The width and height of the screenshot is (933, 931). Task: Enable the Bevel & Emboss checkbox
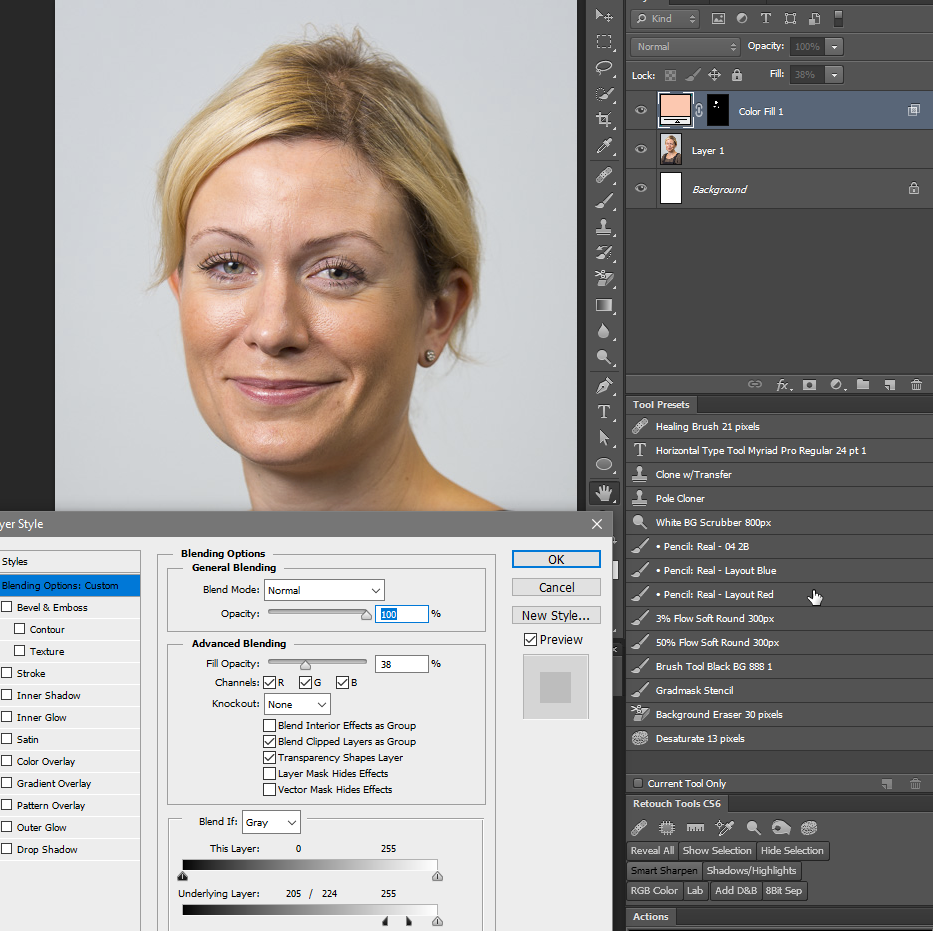pos(7,607)
